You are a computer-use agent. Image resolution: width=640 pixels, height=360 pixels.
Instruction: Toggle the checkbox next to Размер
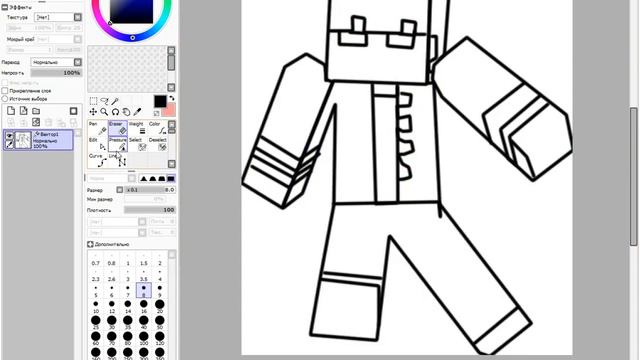pos(120,190)
